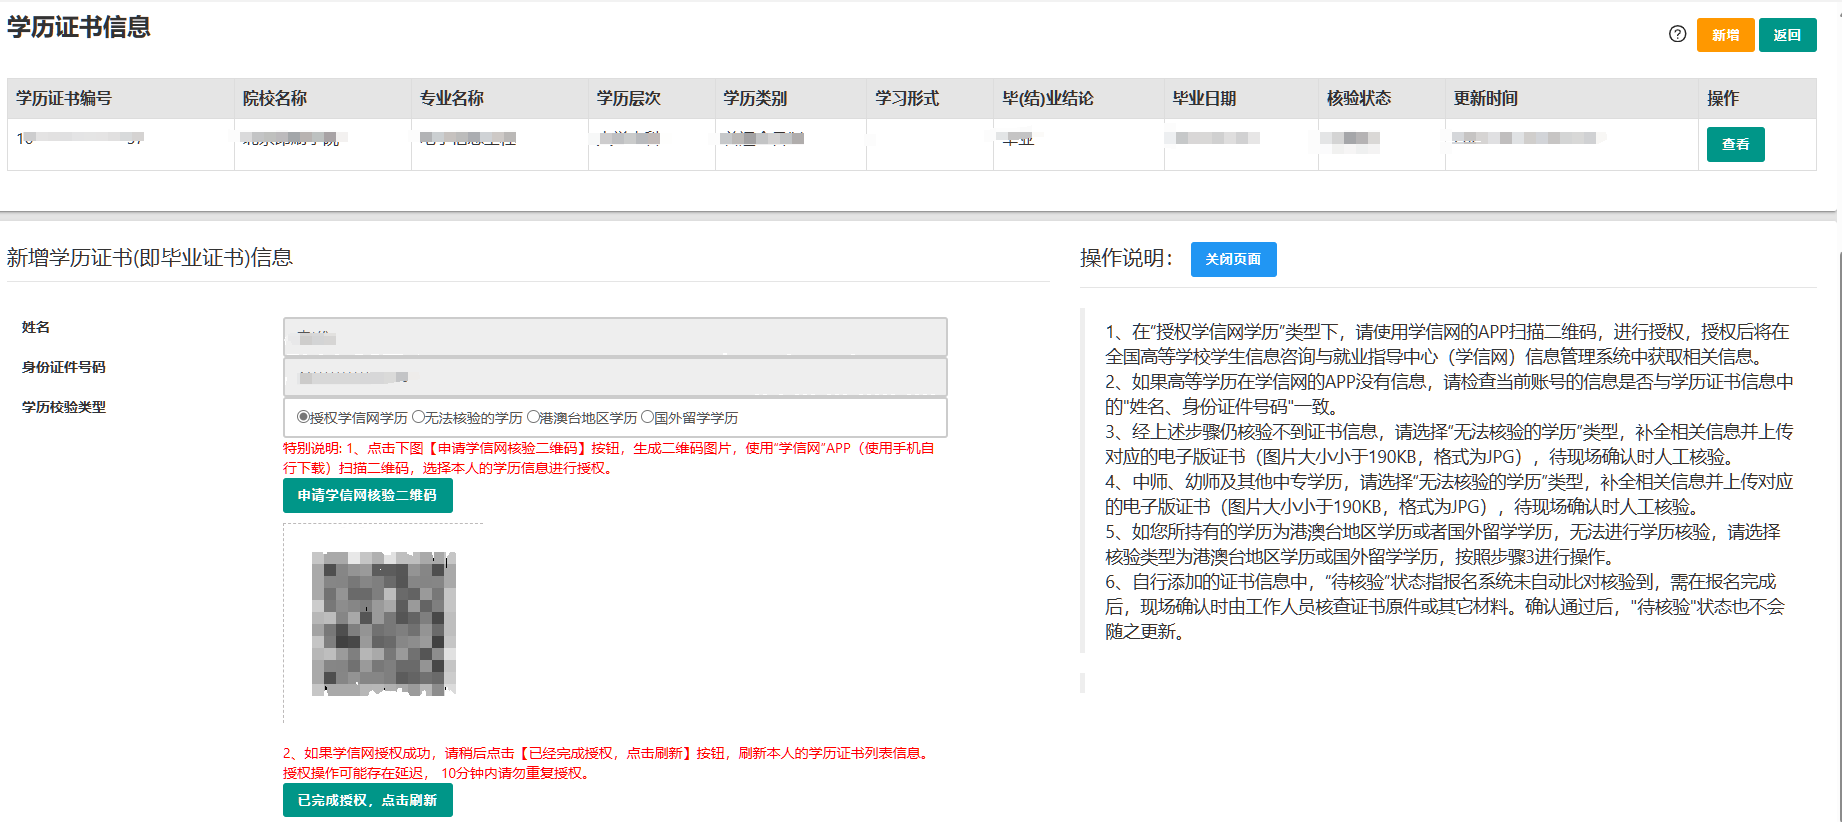
Task: Click the orange 新增 button
Action: [1725, 35]
